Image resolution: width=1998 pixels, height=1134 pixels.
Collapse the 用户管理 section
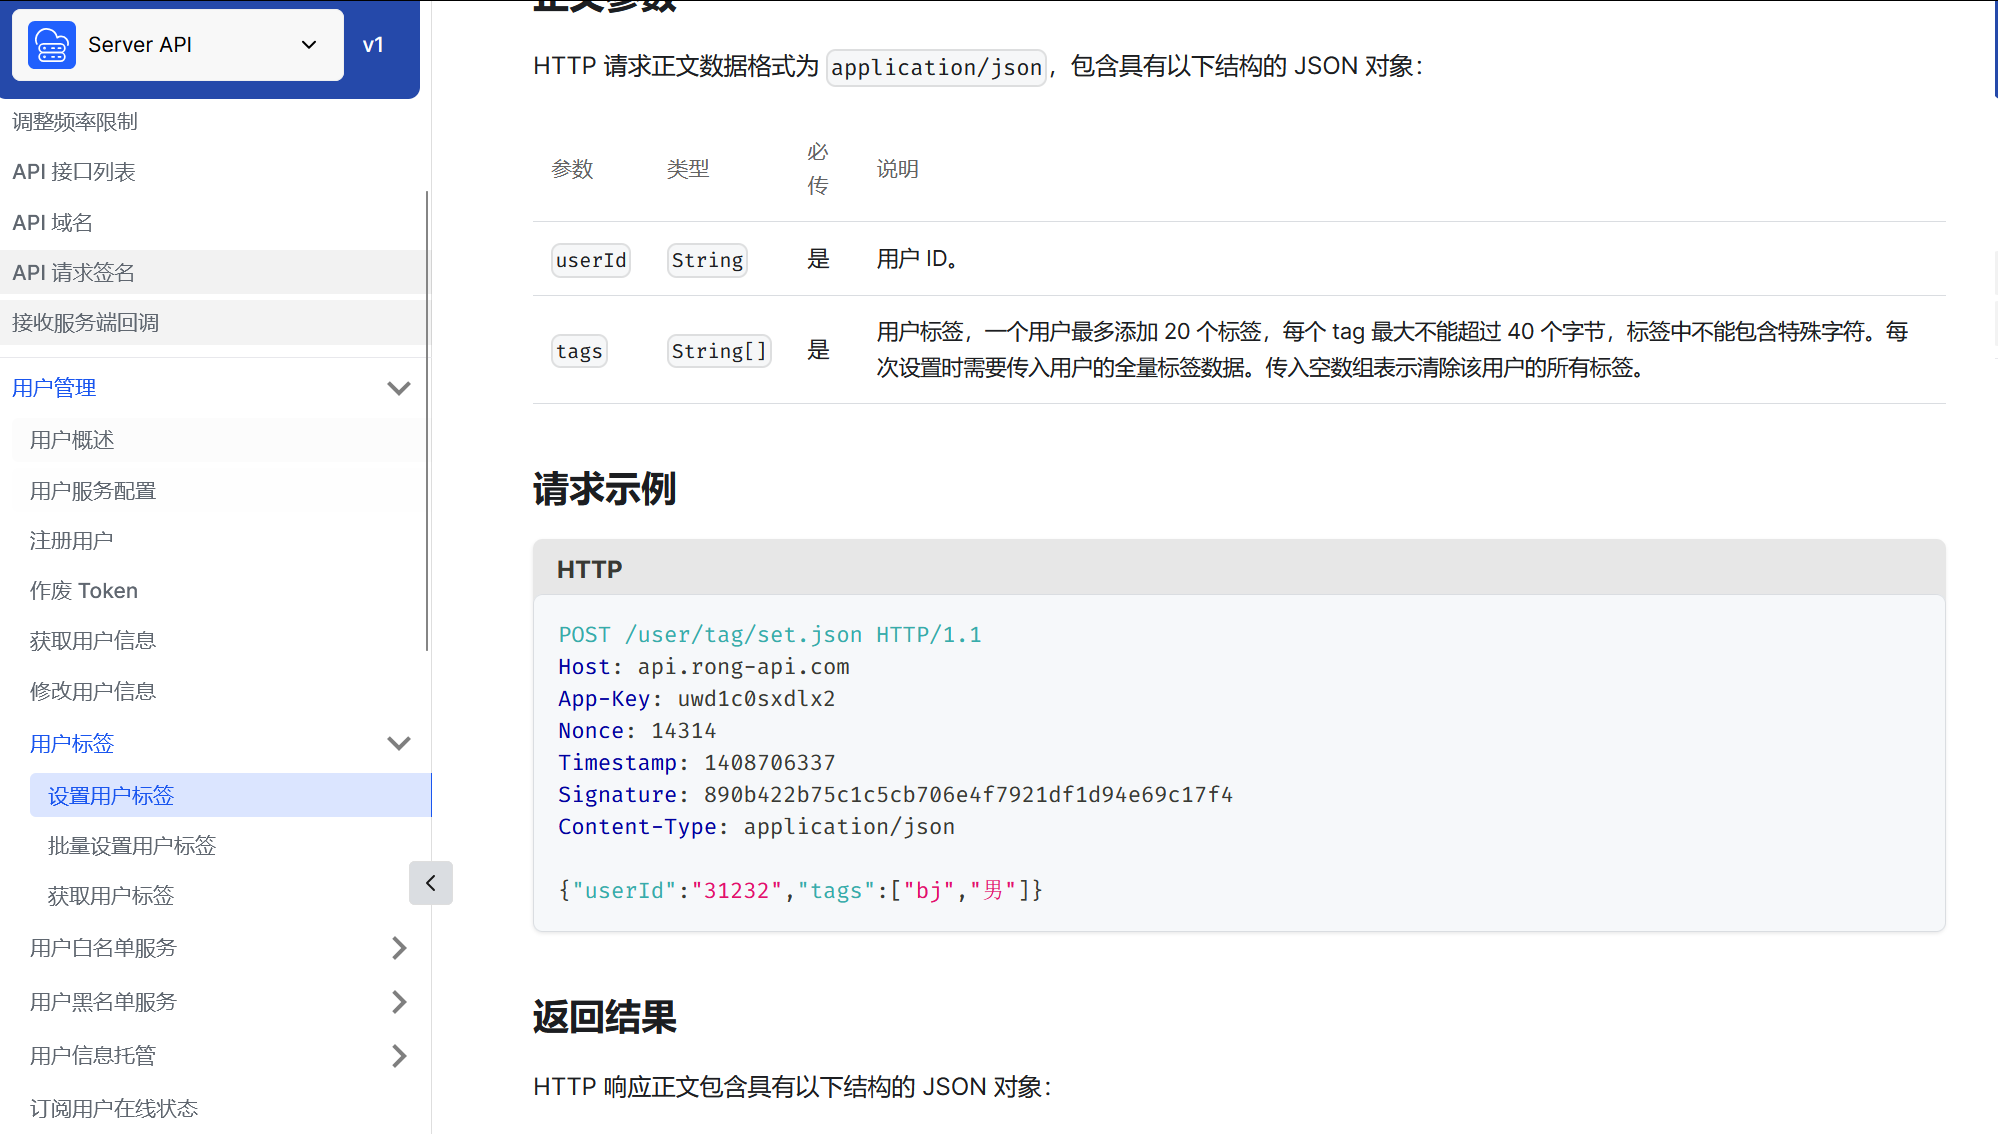[399, 388]
